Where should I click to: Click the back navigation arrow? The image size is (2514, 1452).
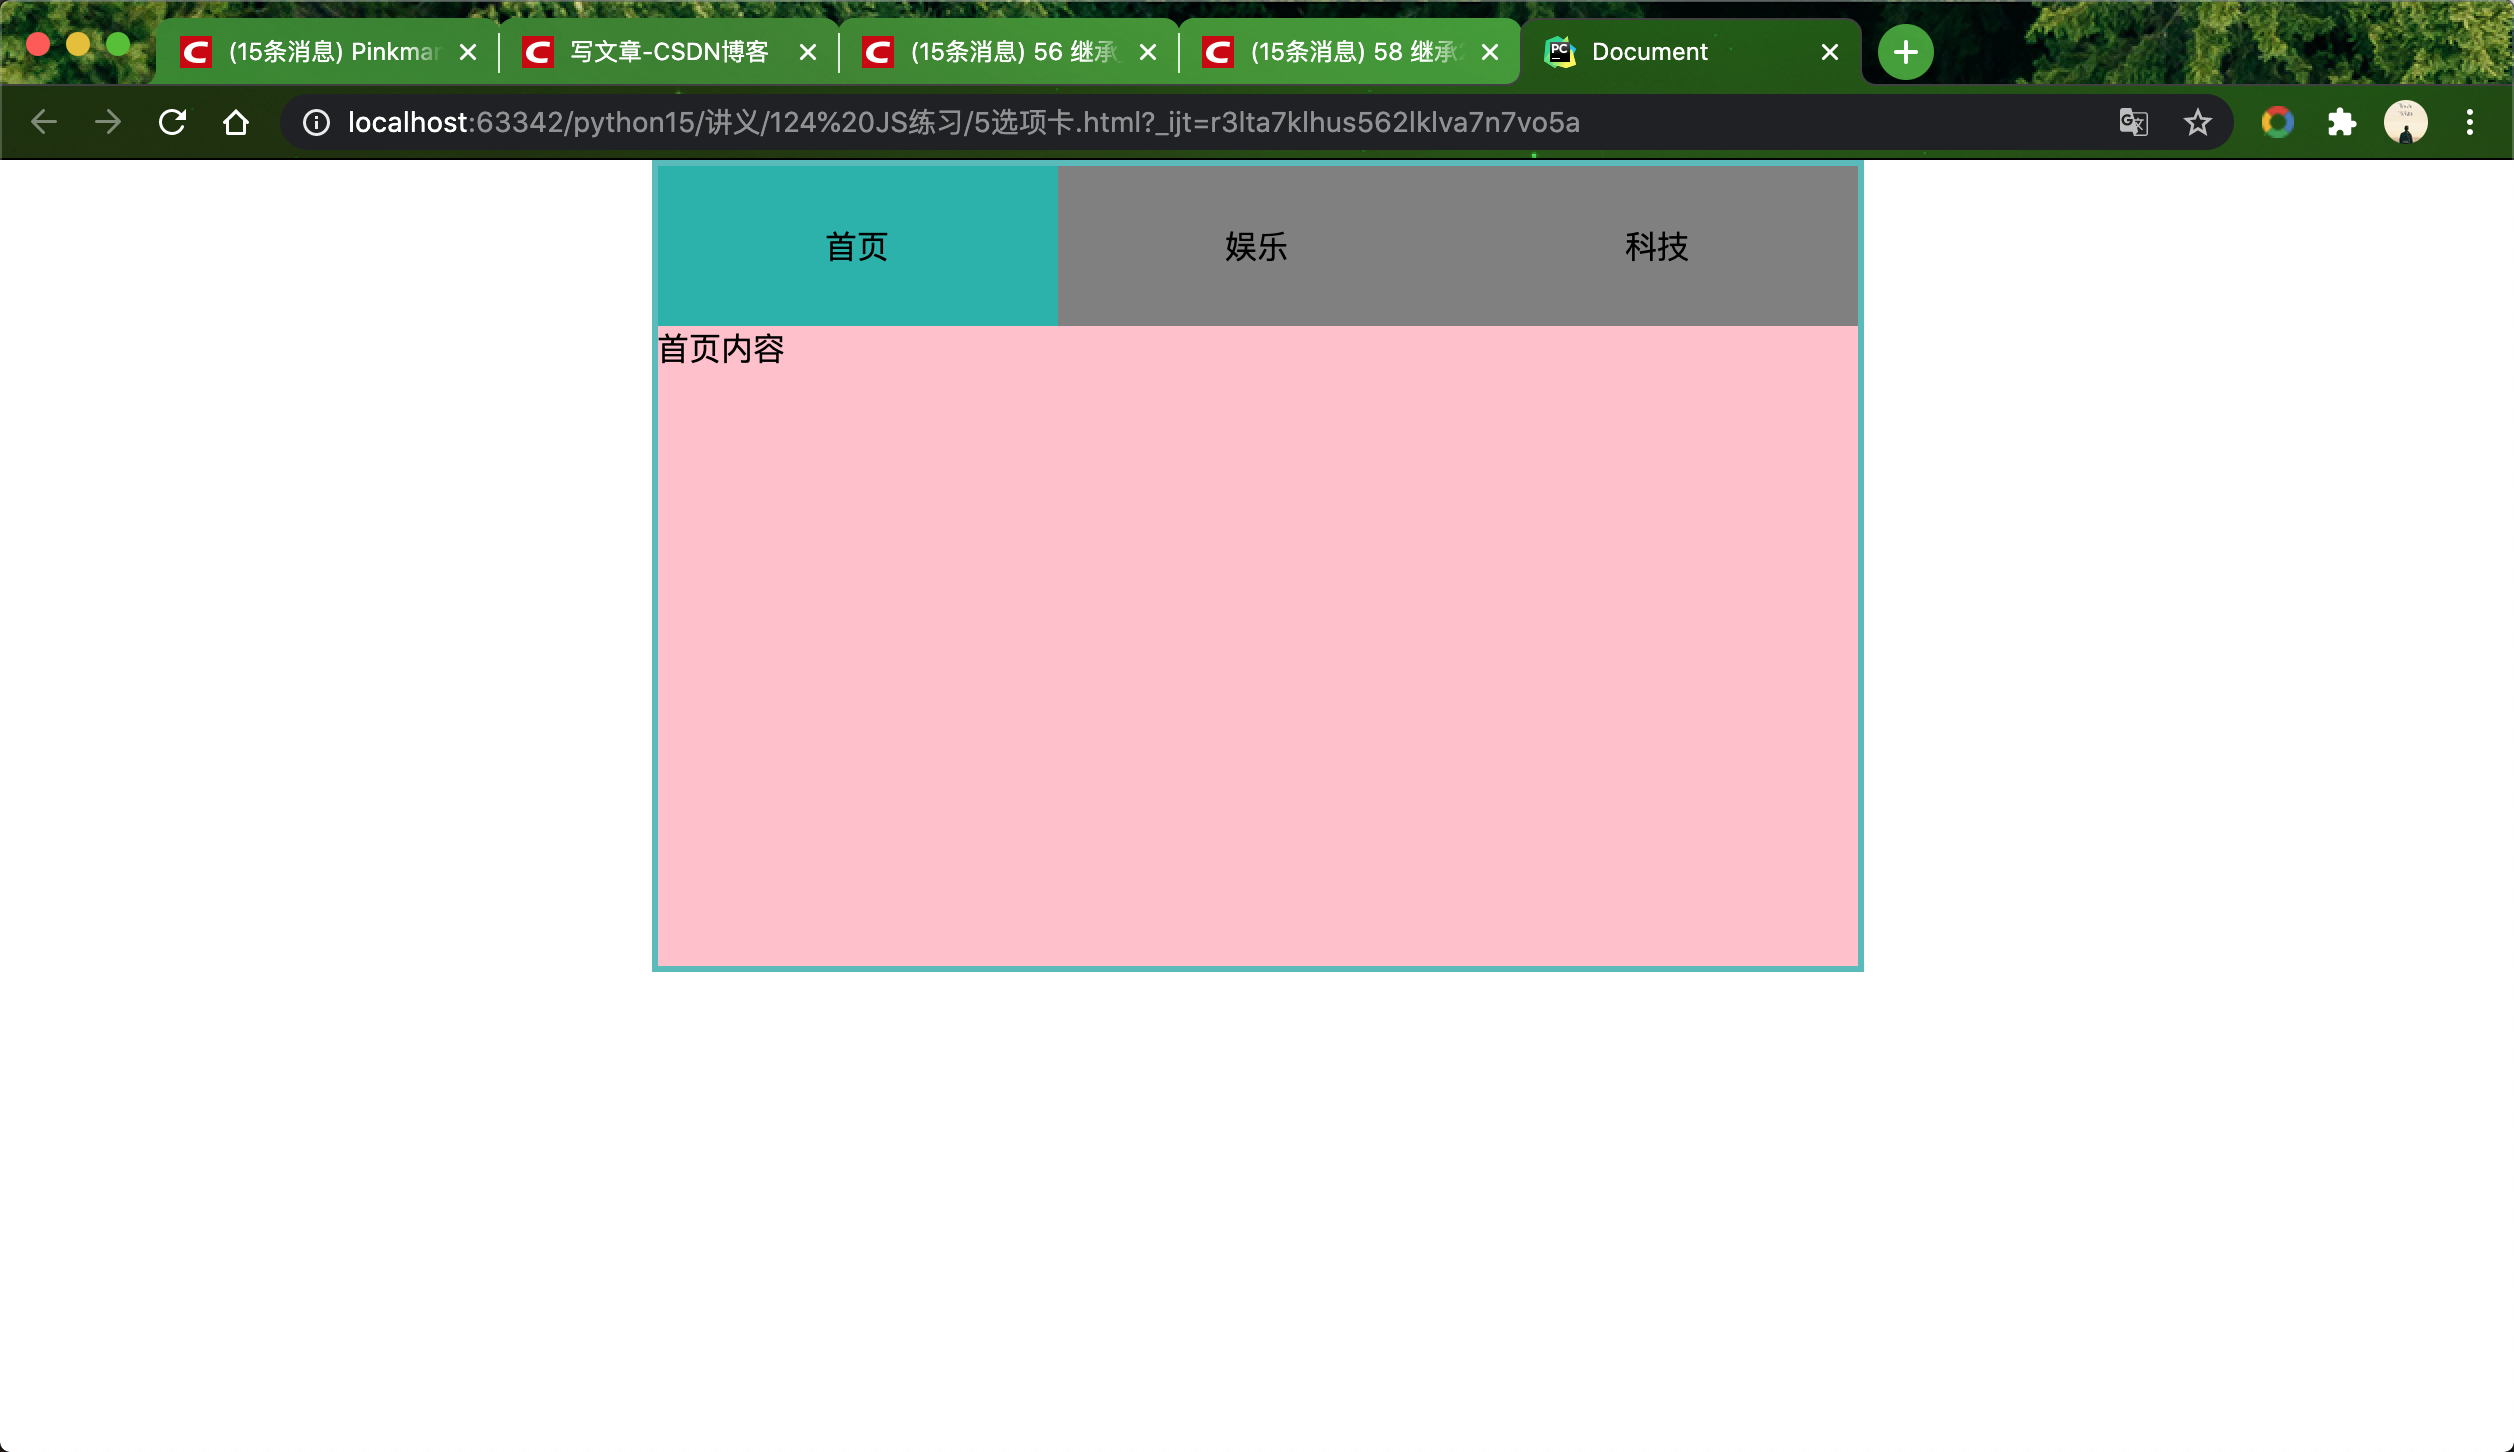(43, 122)
